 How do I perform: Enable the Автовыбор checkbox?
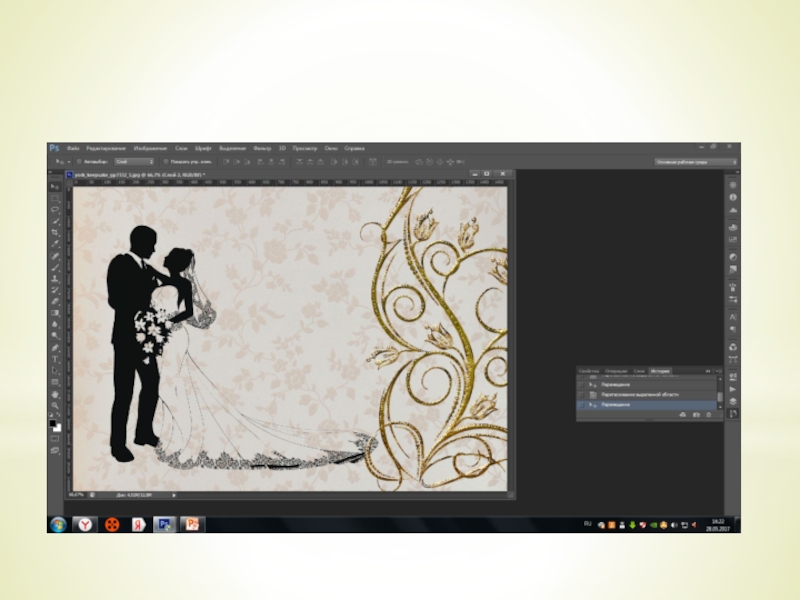[79, 162]
